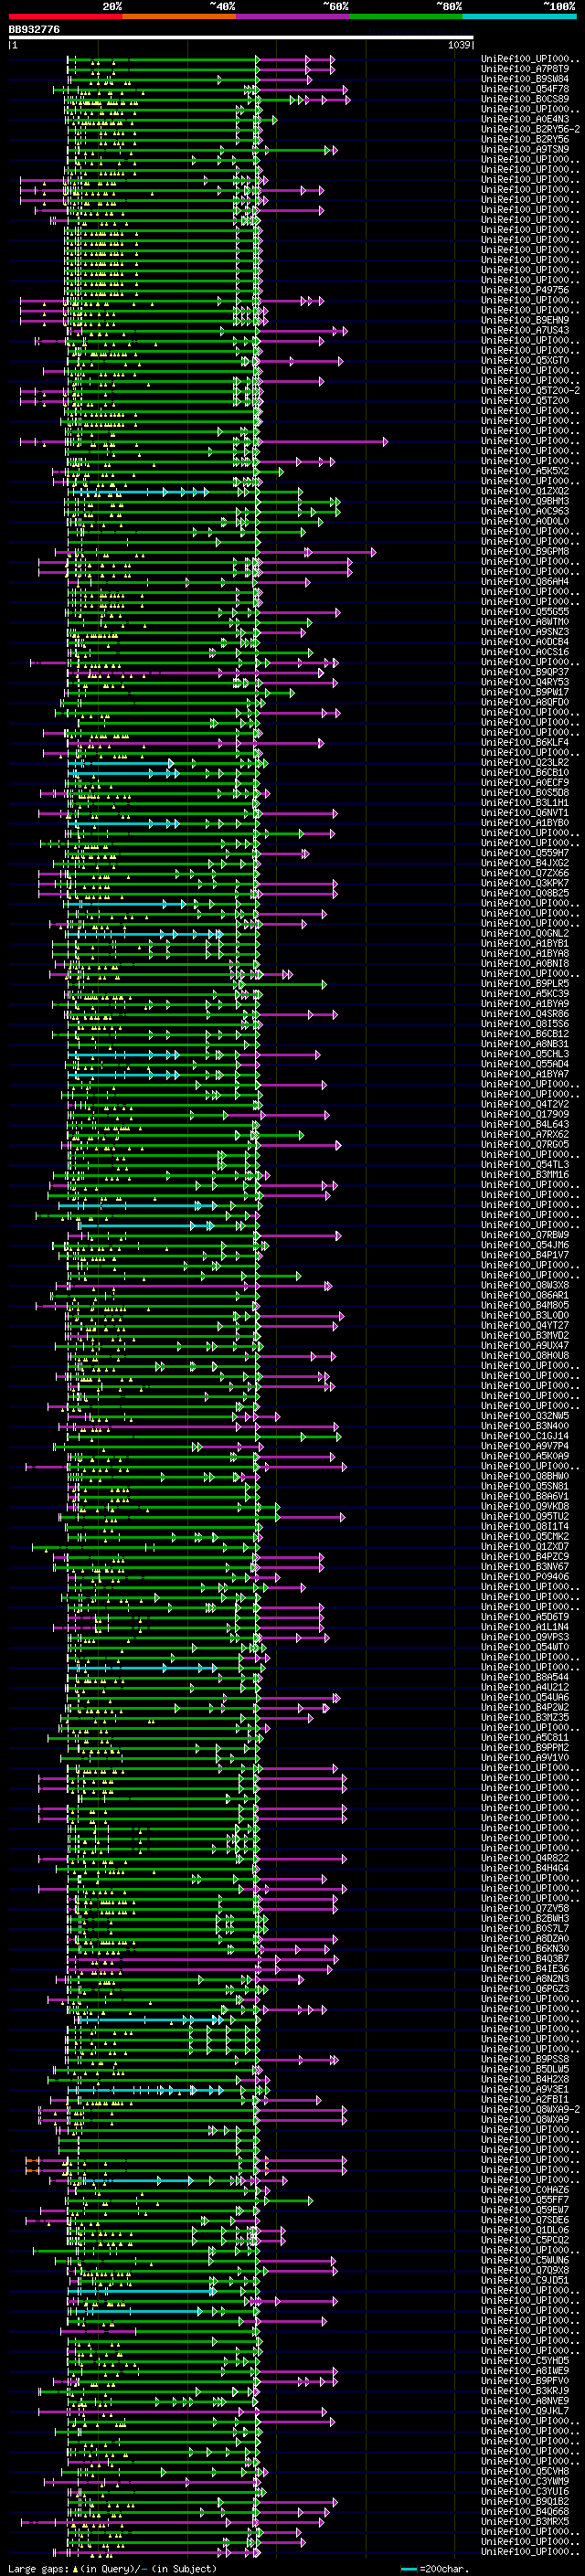Select the UniRef100_B4PZC9 label
Viewport: 585px width, 2576px height.
525,1556
